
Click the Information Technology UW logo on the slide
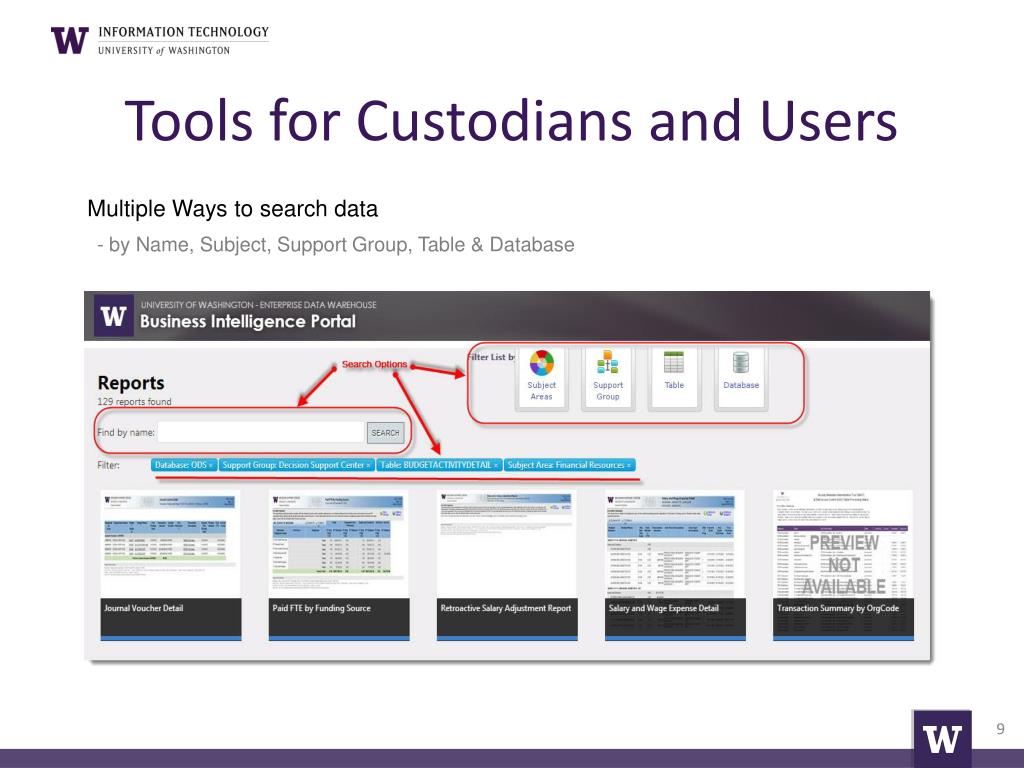[x=160, y=40]
